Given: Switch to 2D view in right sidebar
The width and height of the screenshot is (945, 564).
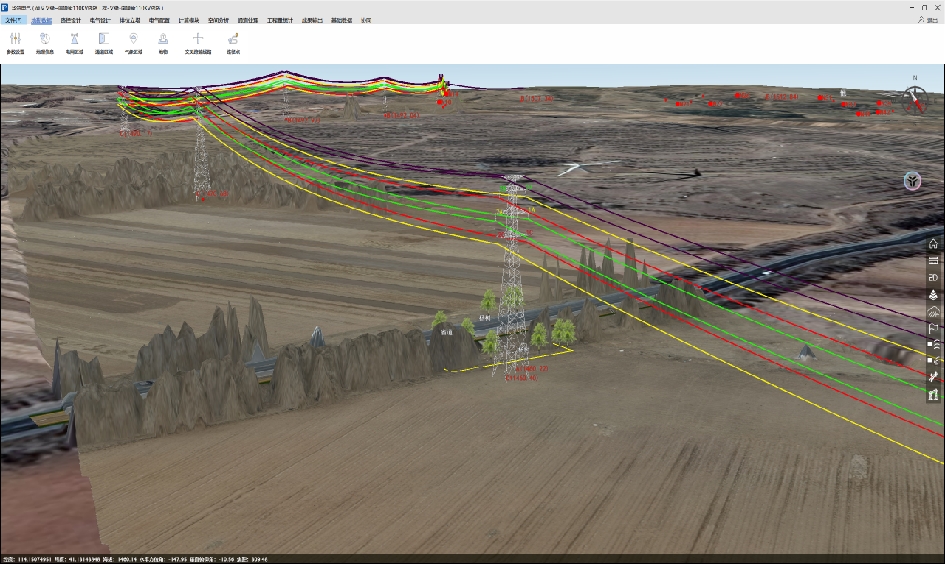Looking at the screenshot, I should coord(933,277).
